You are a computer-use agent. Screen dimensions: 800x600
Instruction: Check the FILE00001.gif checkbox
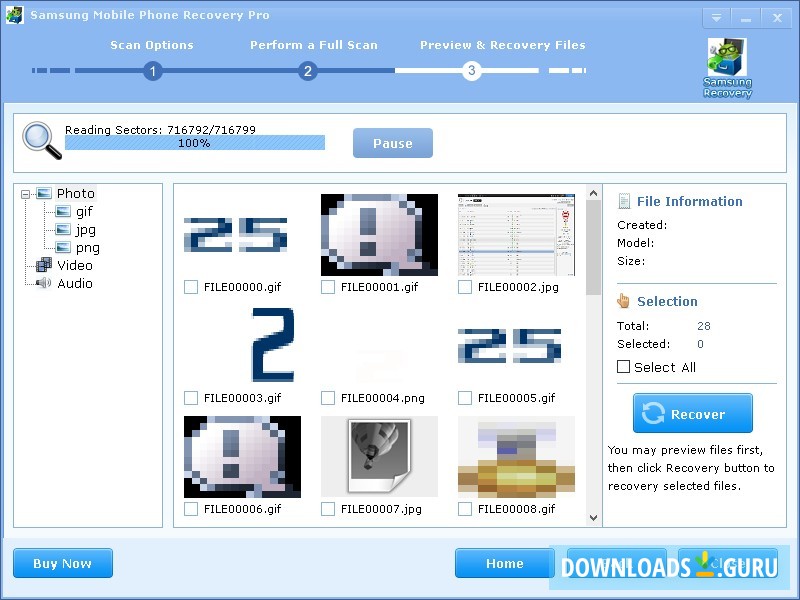(x=328, y=287)
